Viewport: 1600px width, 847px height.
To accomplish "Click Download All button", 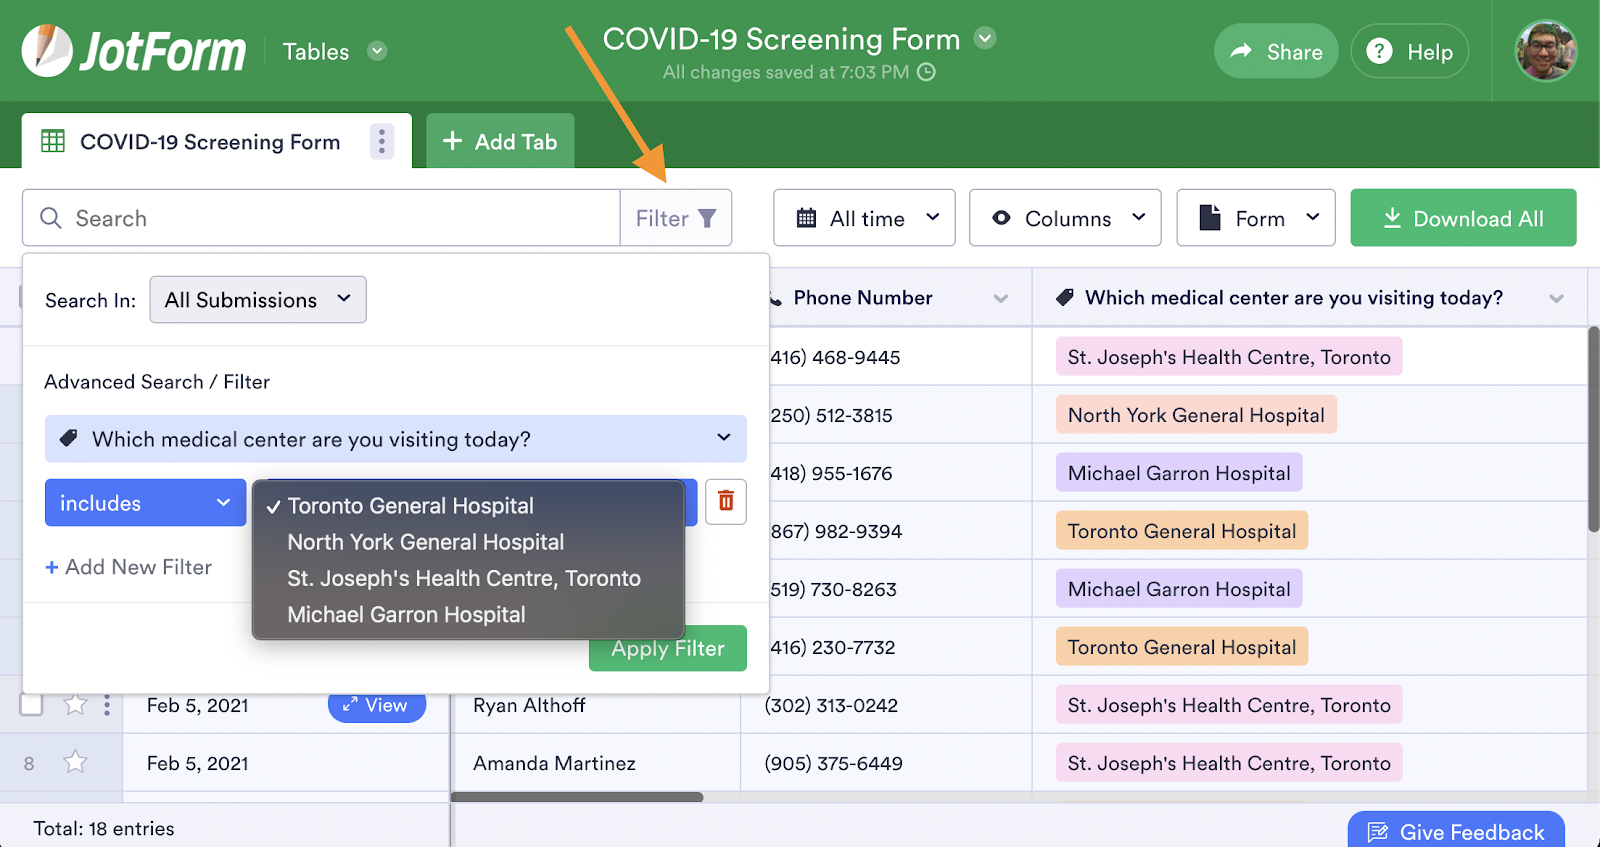I will (x=1464, y=218).
